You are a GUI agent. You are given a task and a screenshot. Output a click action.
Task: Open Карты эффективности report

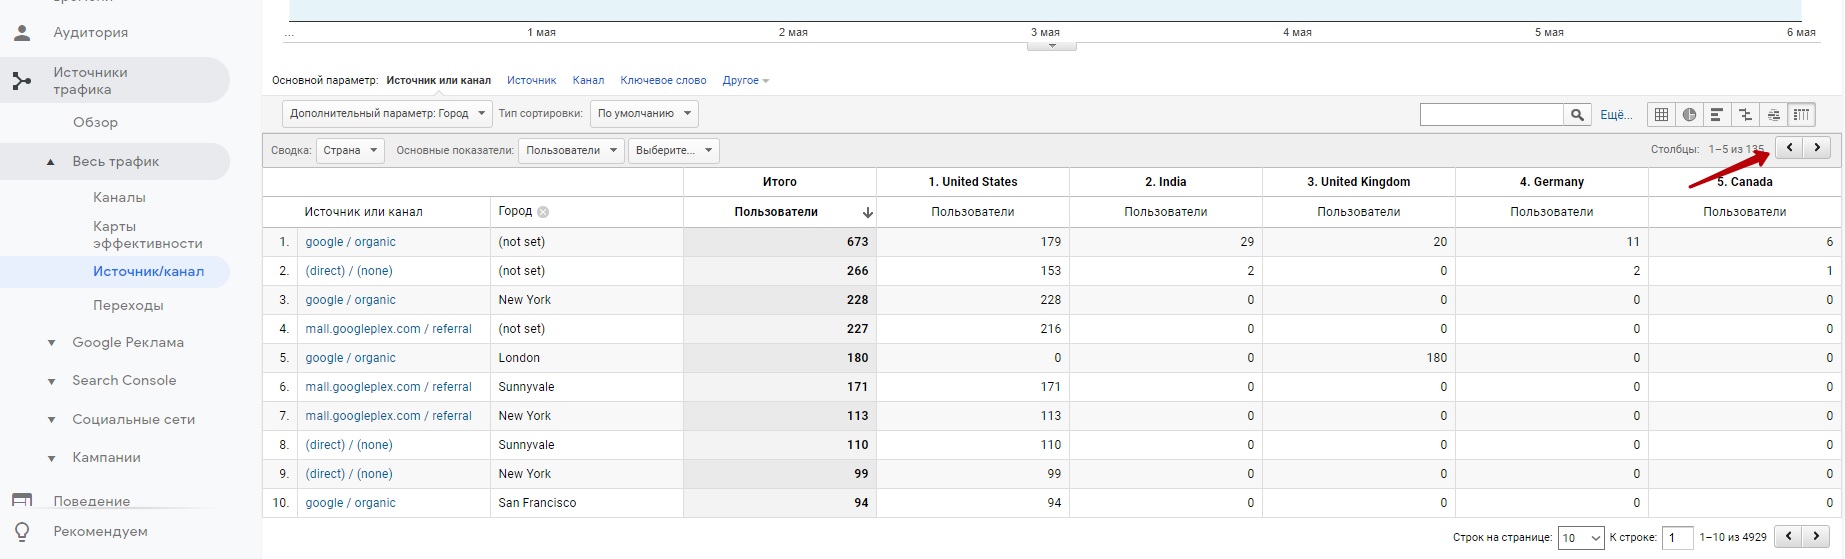[147, 234]
